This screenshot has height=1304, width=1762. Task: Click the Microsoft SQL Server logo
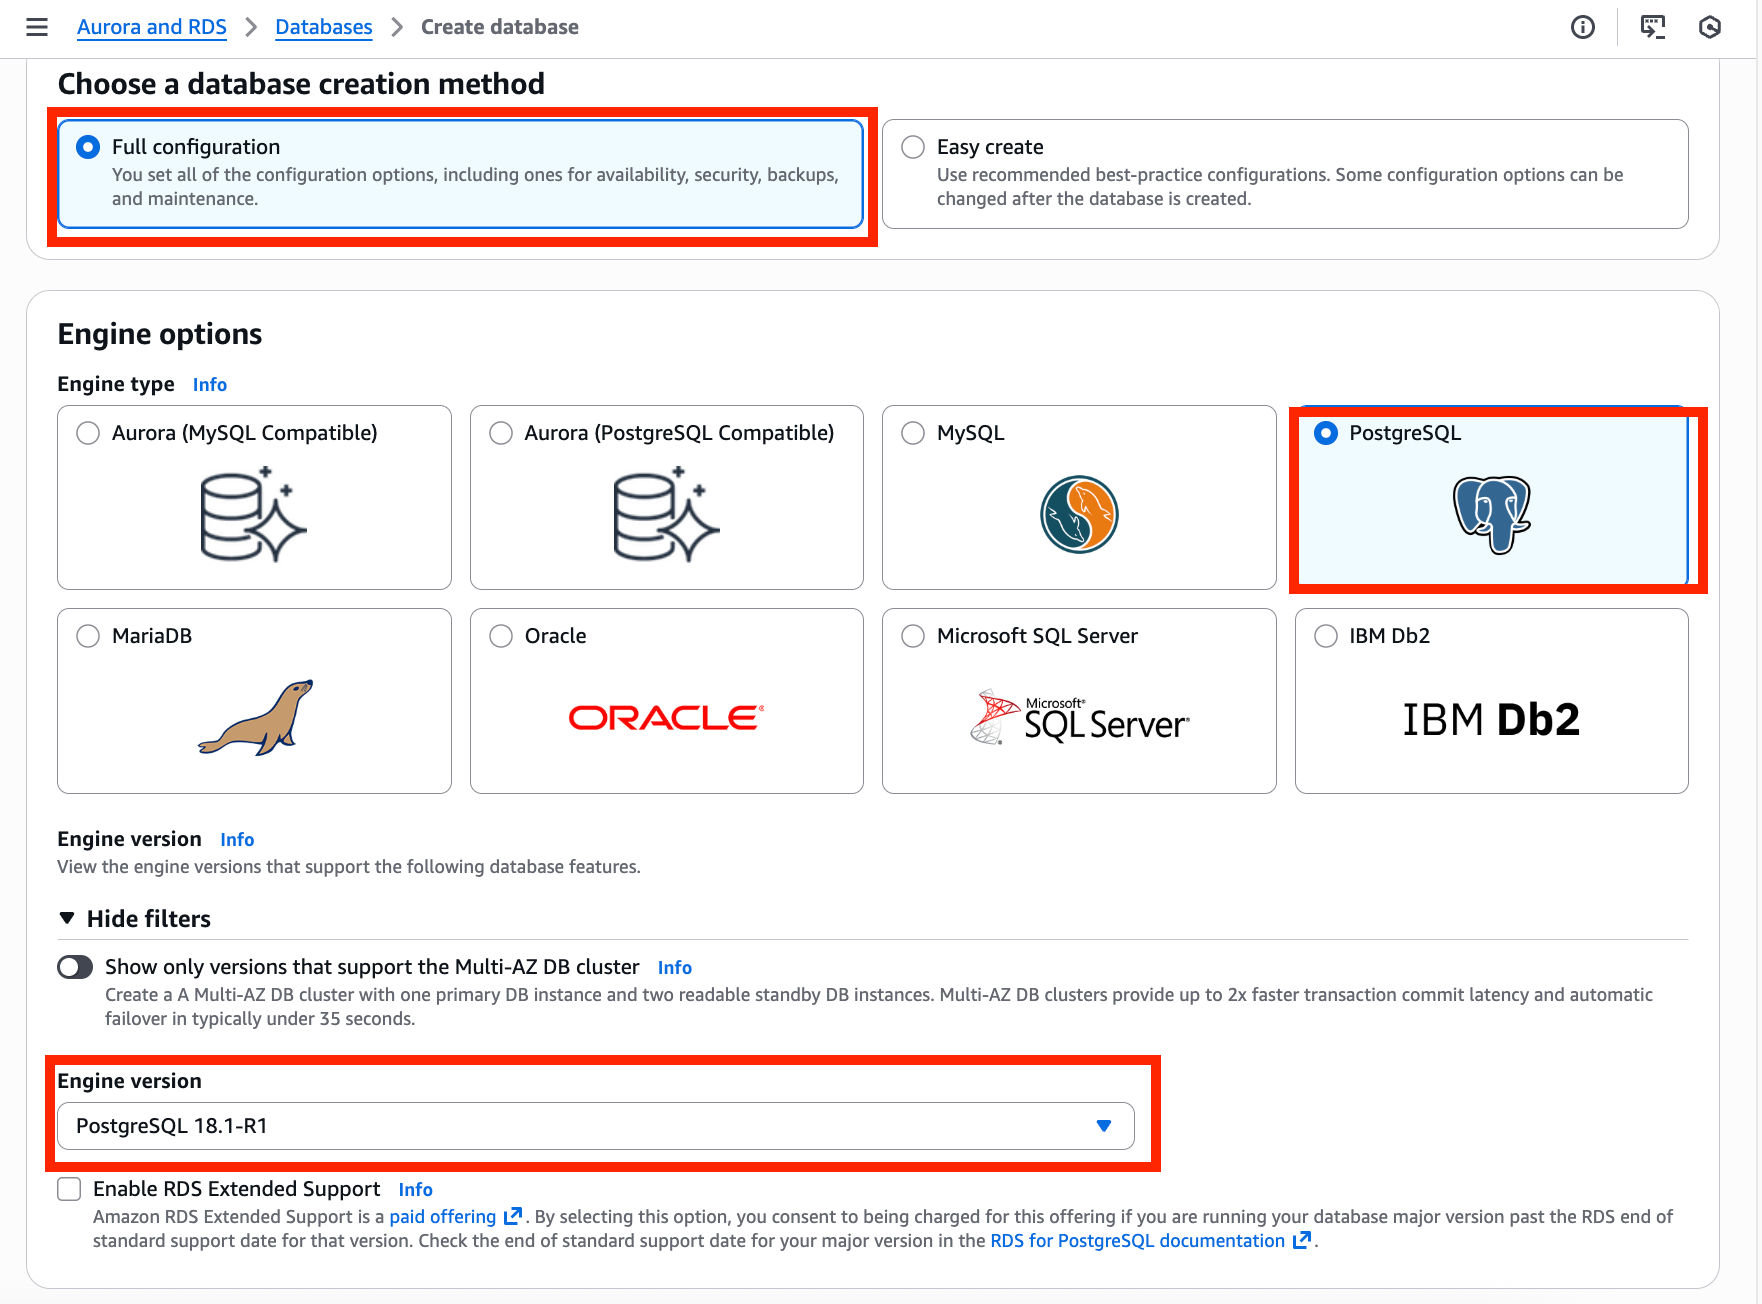click(1079, 717)
